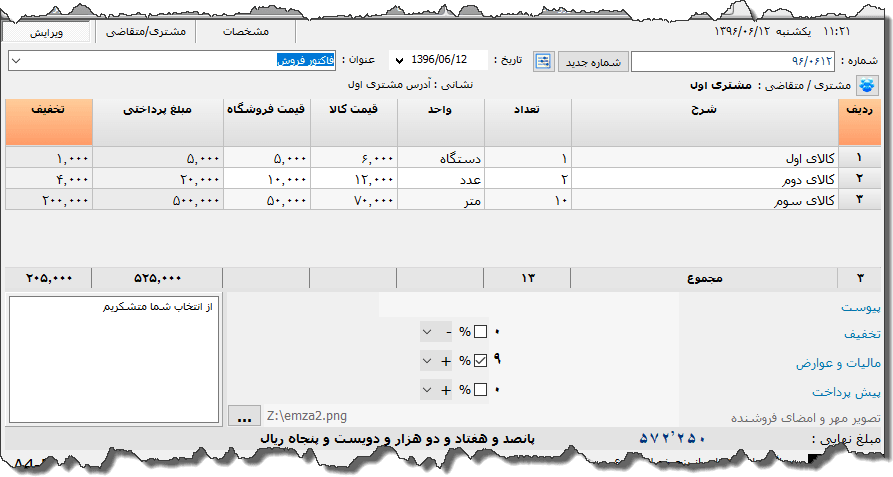The image size is (893, 477).
Task: Click the row header number ۲
Action: [859, 179]
